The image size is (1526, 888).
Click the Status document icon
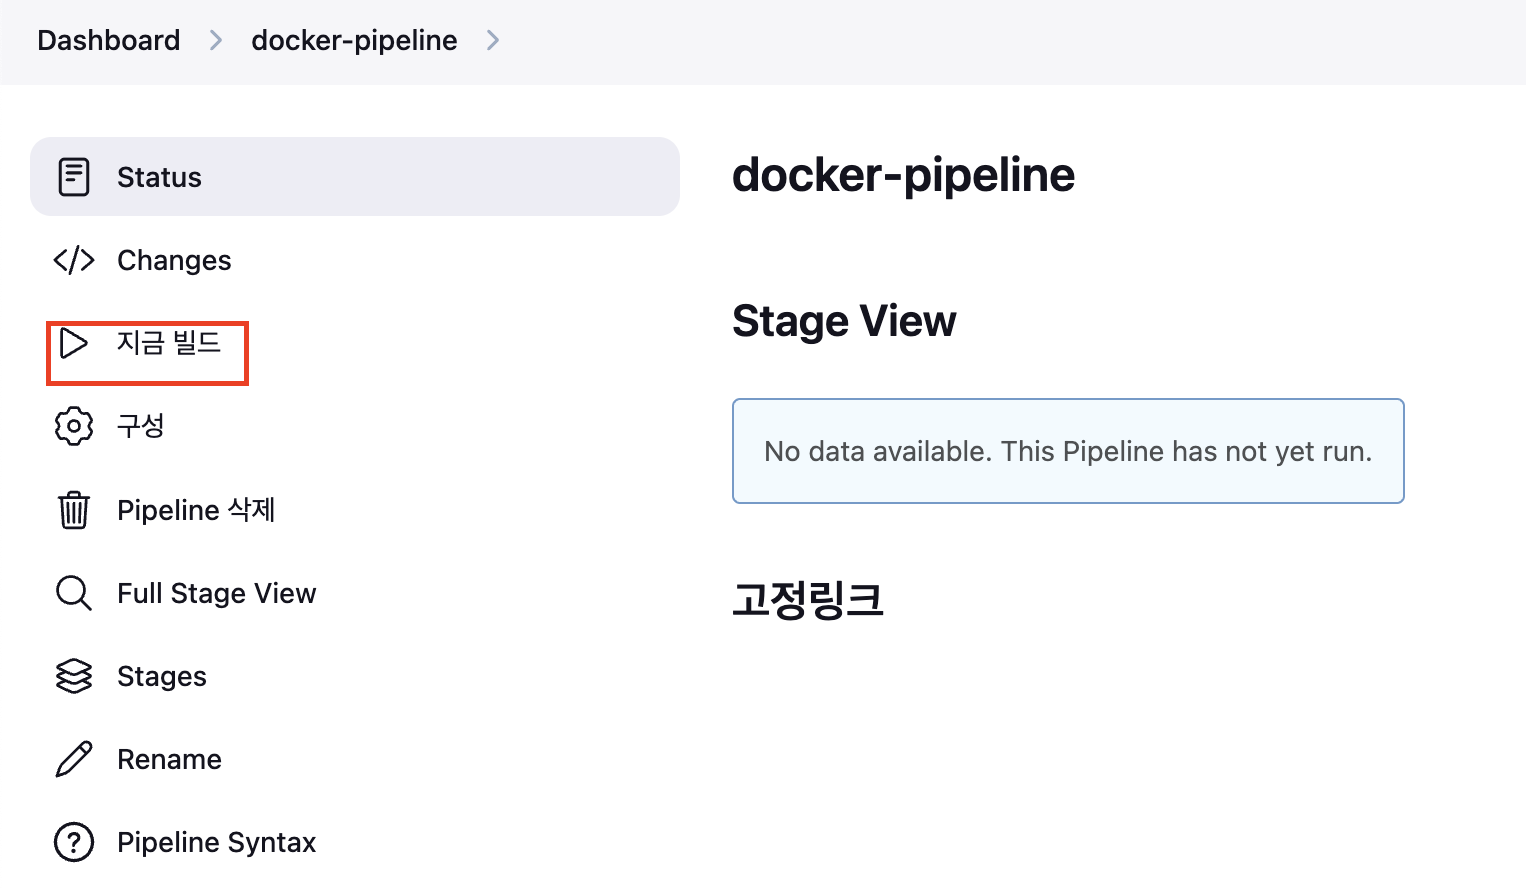(x=74, y=177)
